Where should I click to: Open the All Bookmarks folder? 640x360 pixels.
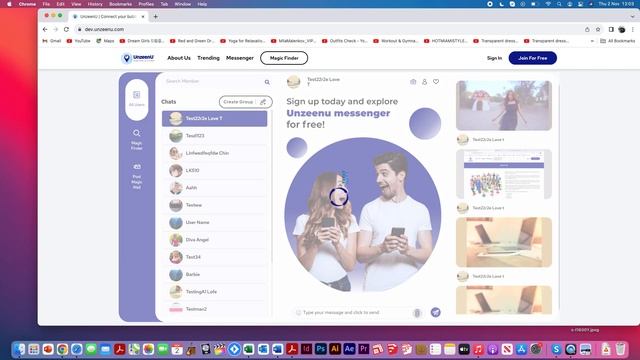coord(618,41)
